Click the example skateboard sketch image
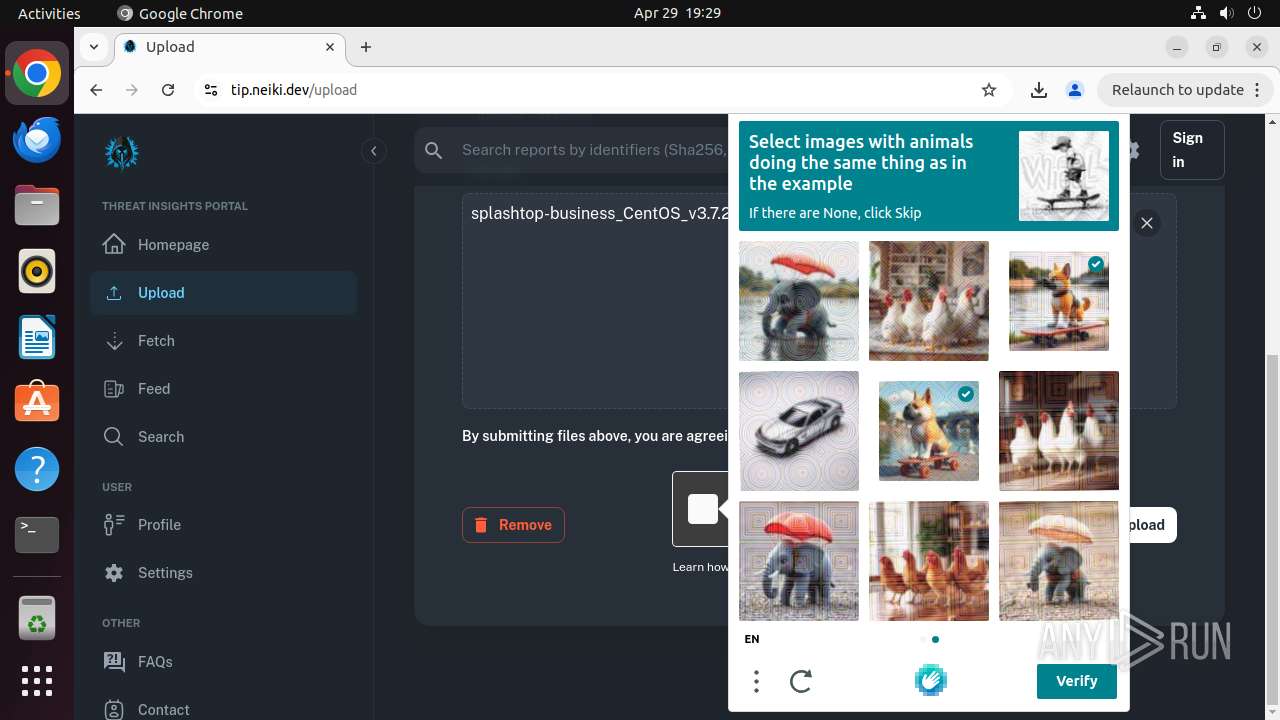The height and width of the screenshot is (720, 1280). click(1064, 176)
